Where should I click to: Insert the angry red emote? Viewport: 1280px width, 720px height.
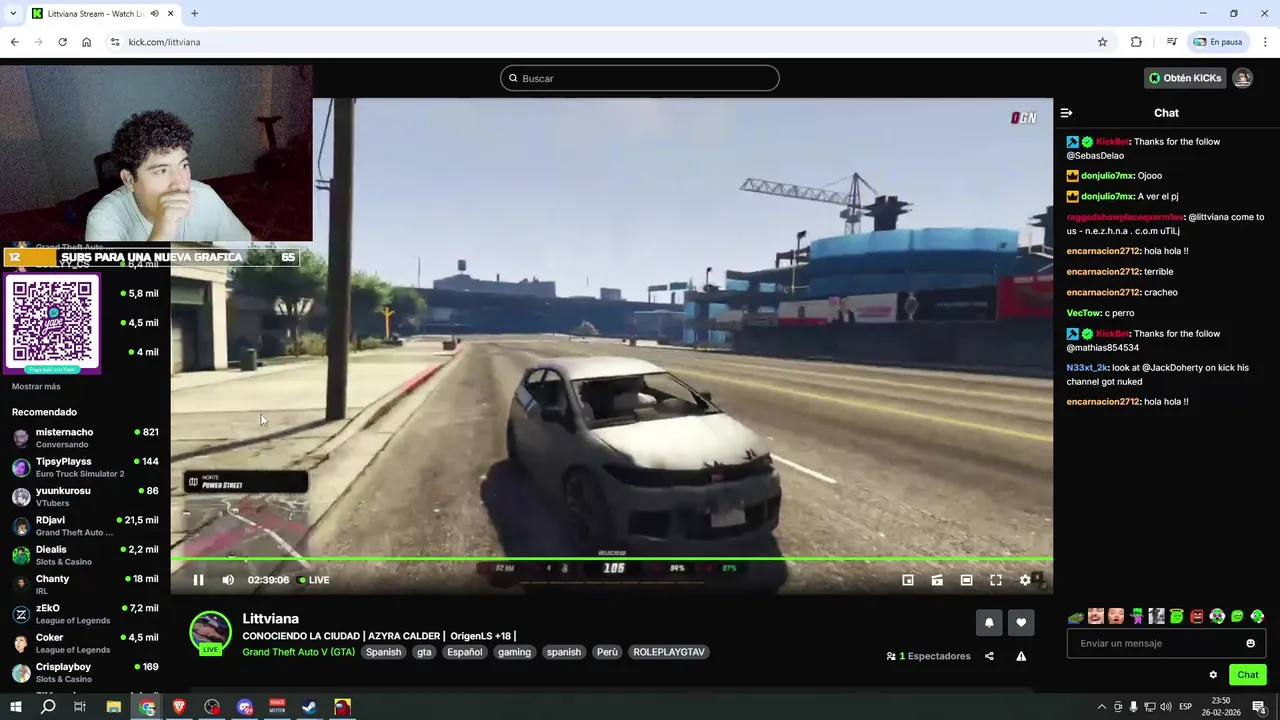point(1197,617)
